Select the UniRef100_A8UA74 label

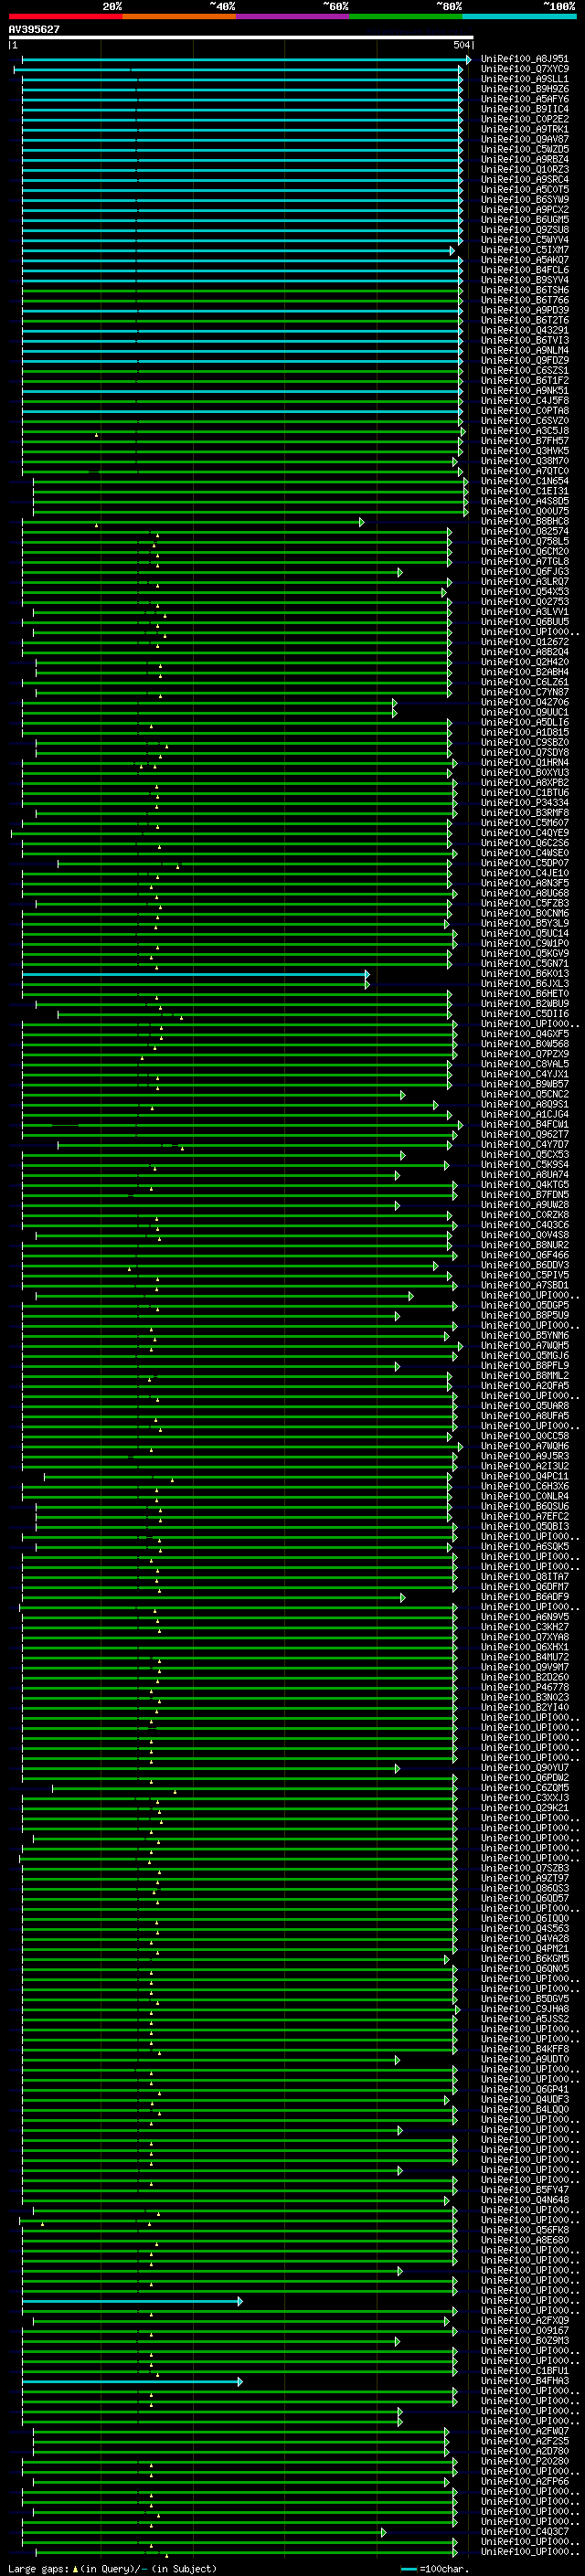[x=524, y=1175]
